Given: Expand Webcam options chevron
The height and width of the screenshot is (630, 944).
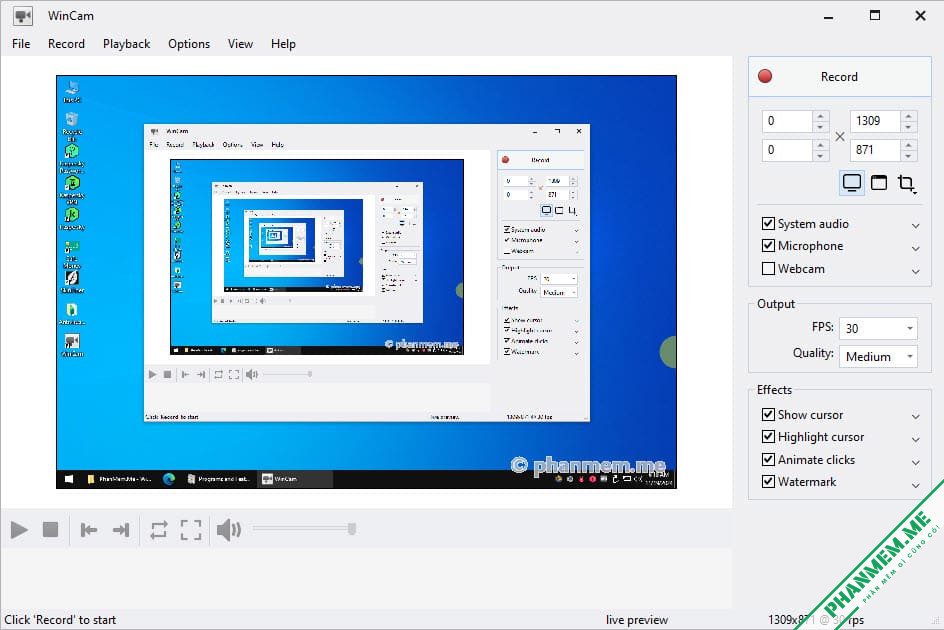Looking at the screenshot, I should [915, 271].
